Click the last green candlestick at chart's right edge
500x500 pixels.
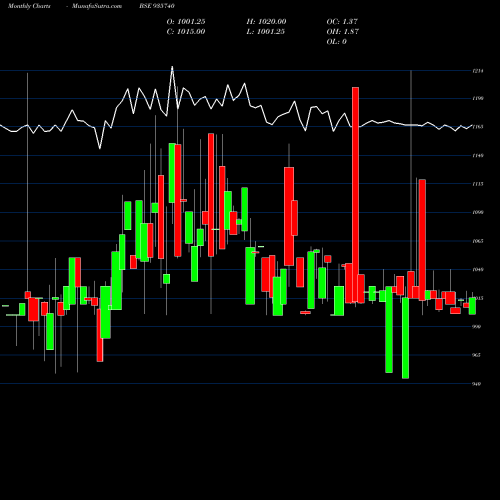472,306
